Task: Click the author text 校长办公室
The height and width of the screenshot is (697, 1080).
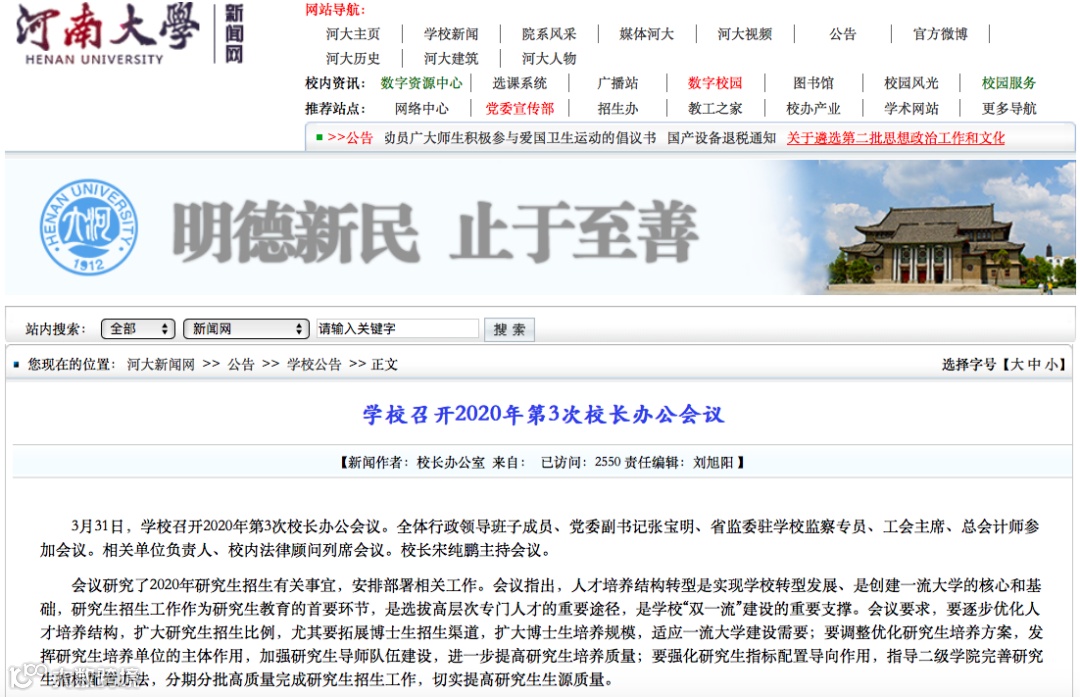Action: (x=450, y=462)
